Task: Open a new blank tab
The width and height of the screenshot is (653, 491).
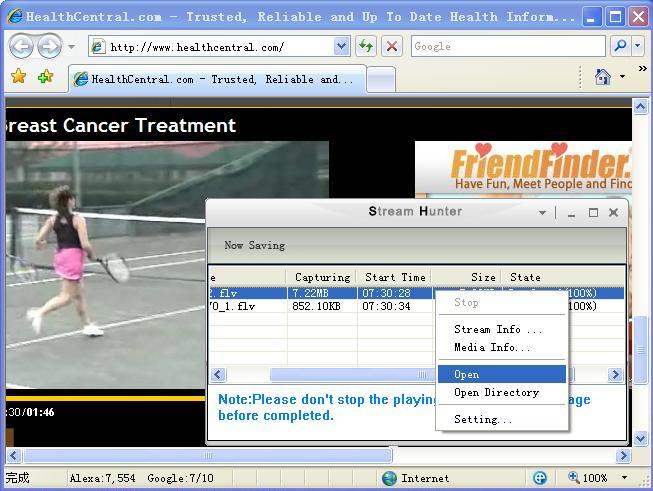Action: click(381, 80)
